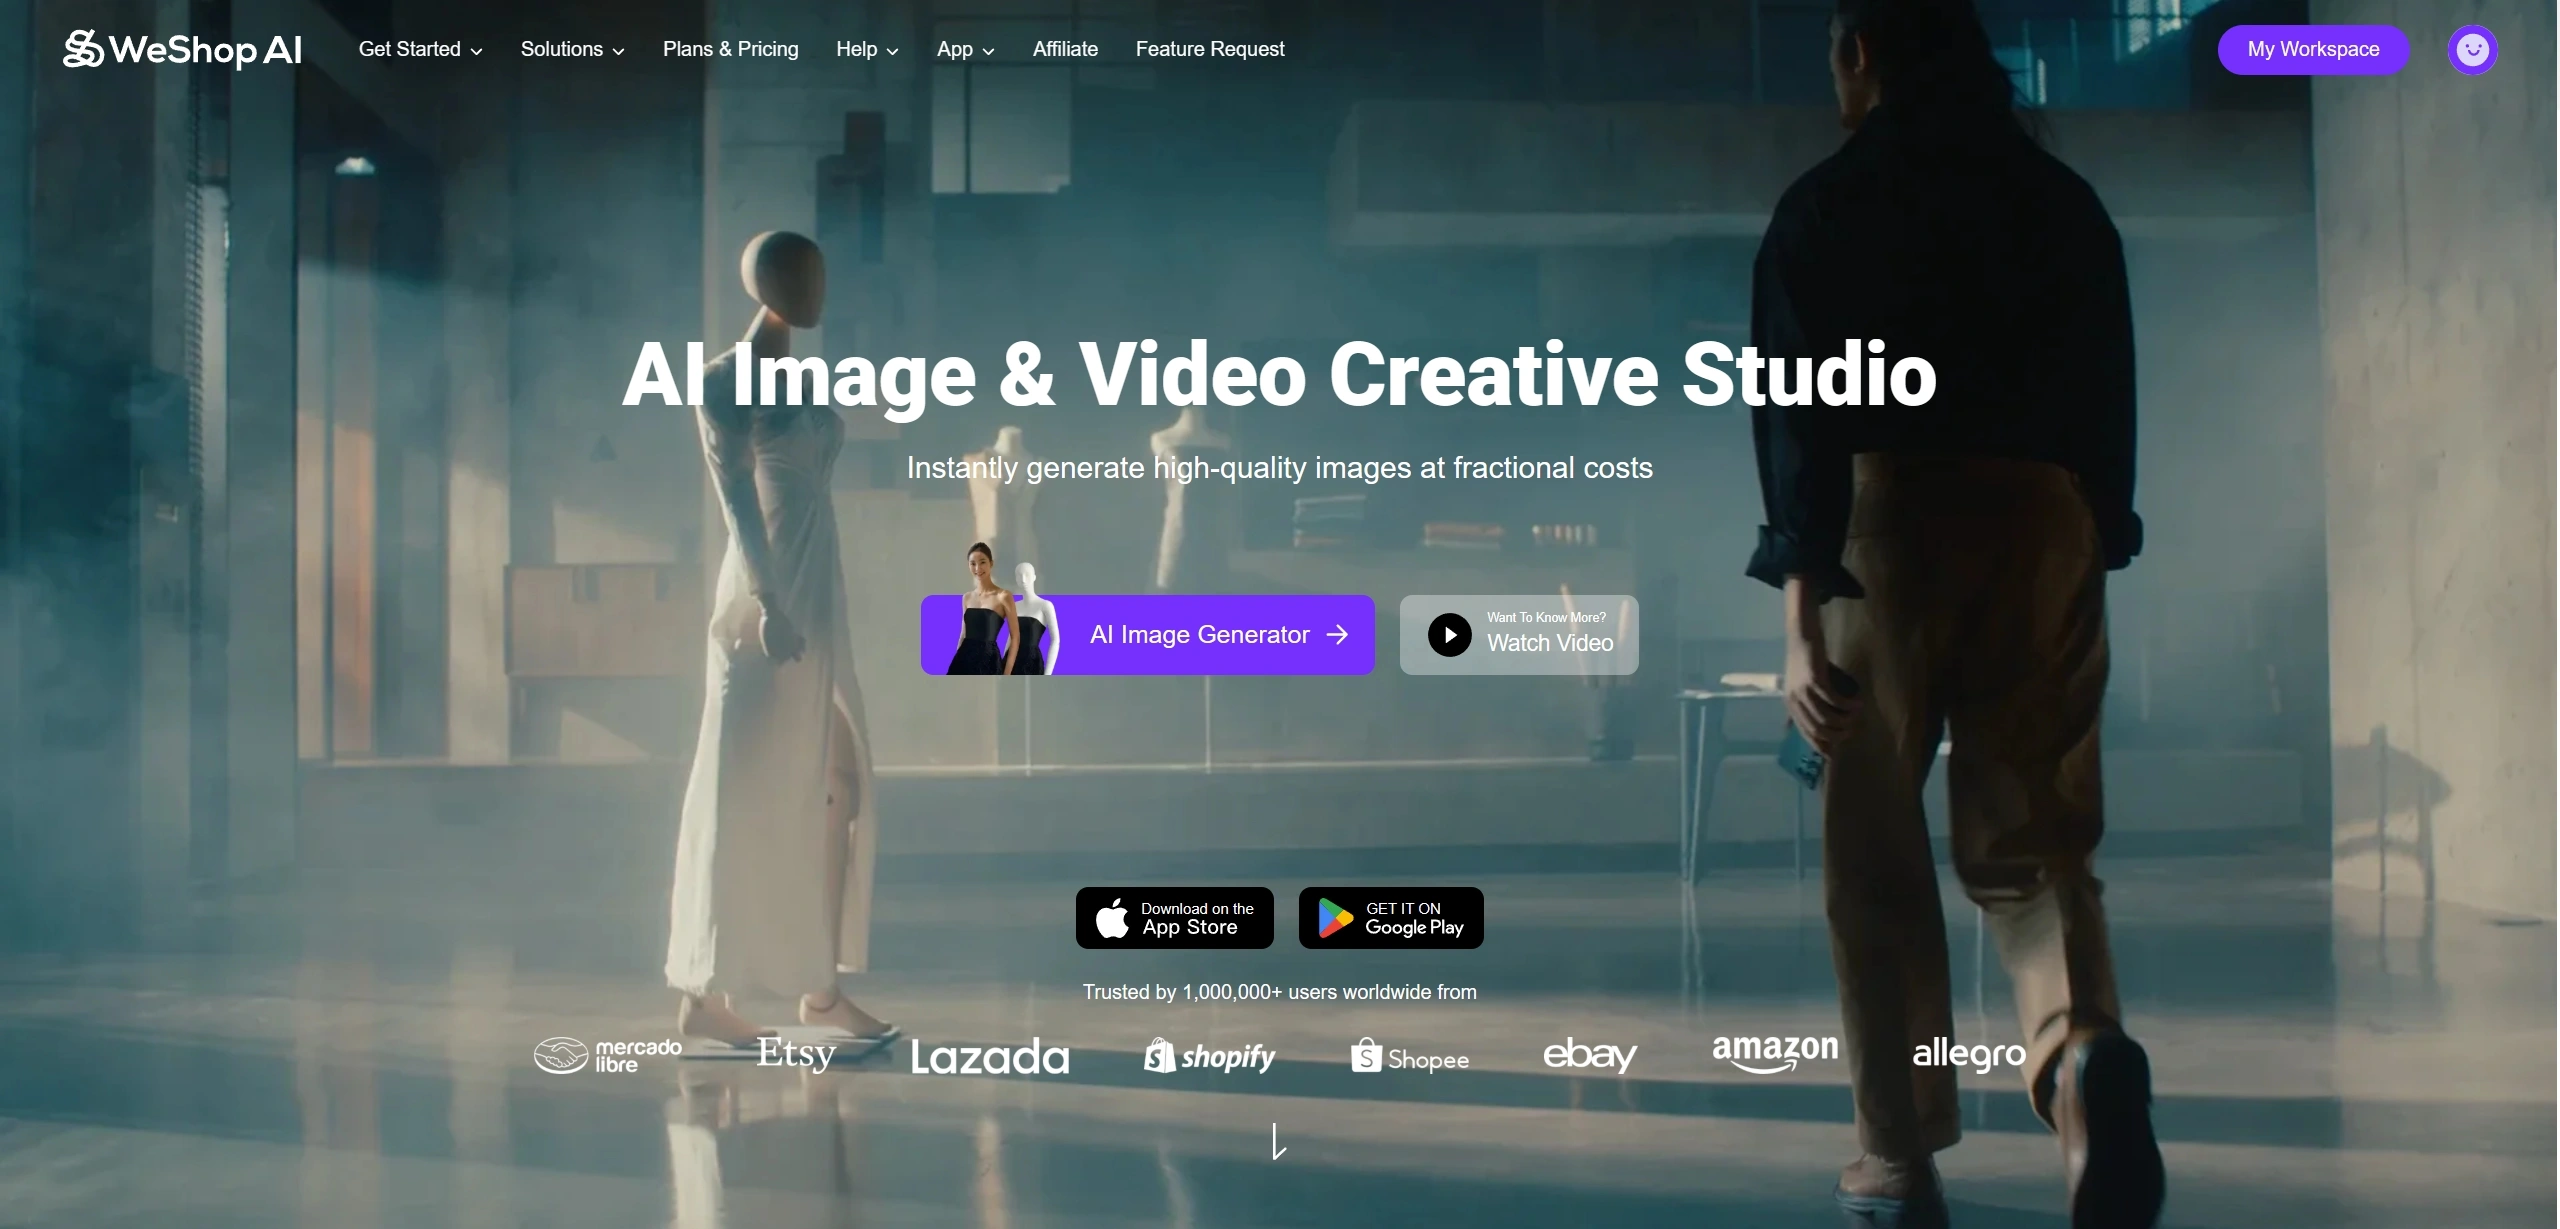Open the smiley profile avatar
The width and height of the screenshot is (2560, 1229).
[x=2472, y=49]
